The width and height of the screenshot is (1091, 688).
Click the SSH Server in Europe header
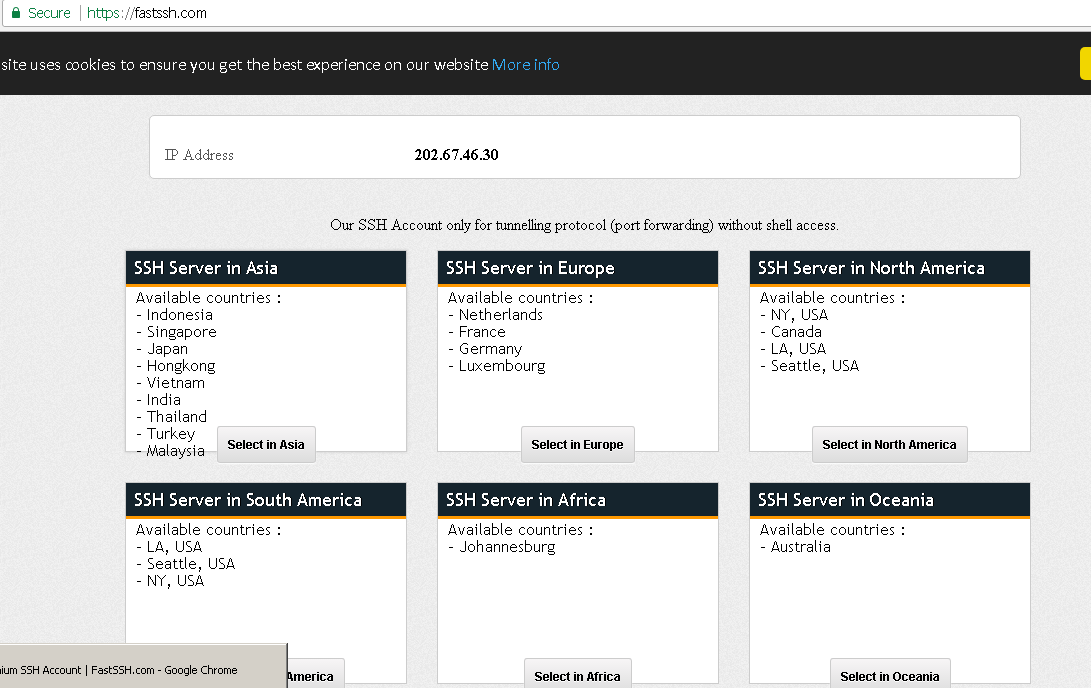530,268
